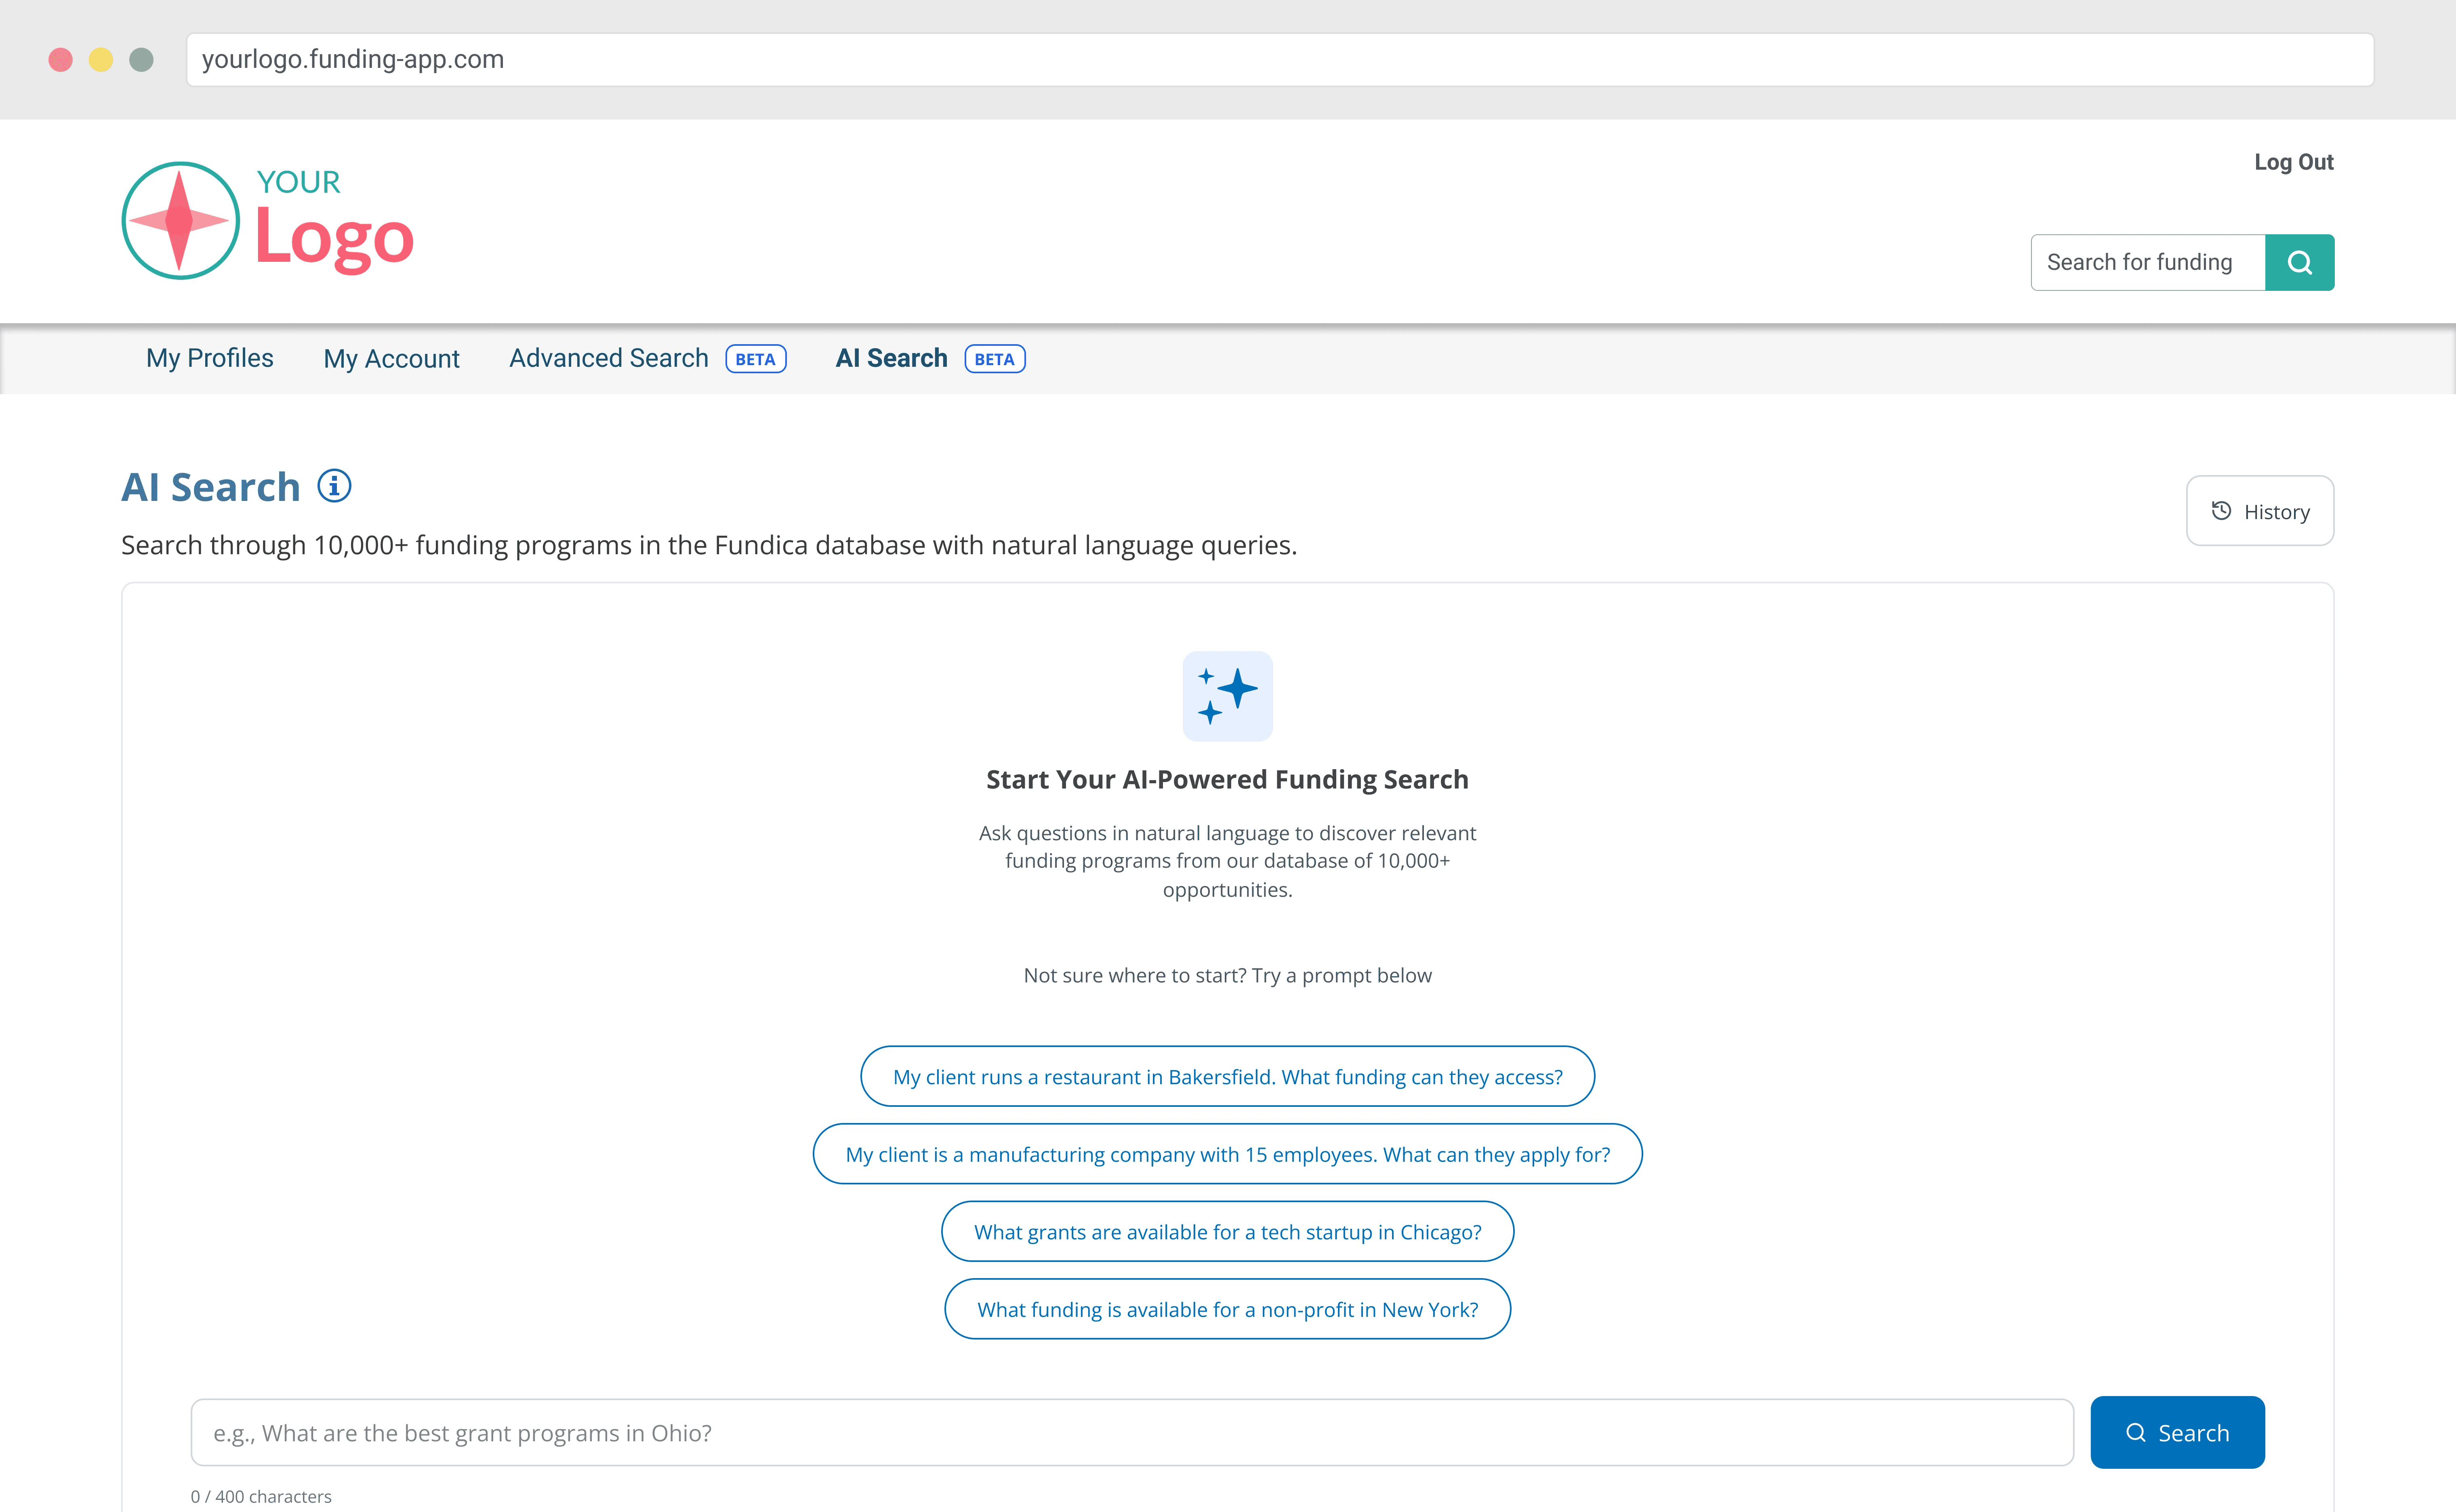Focus the Search for funding field
Screen dimensions: 2456x1512
[2148, 262]
